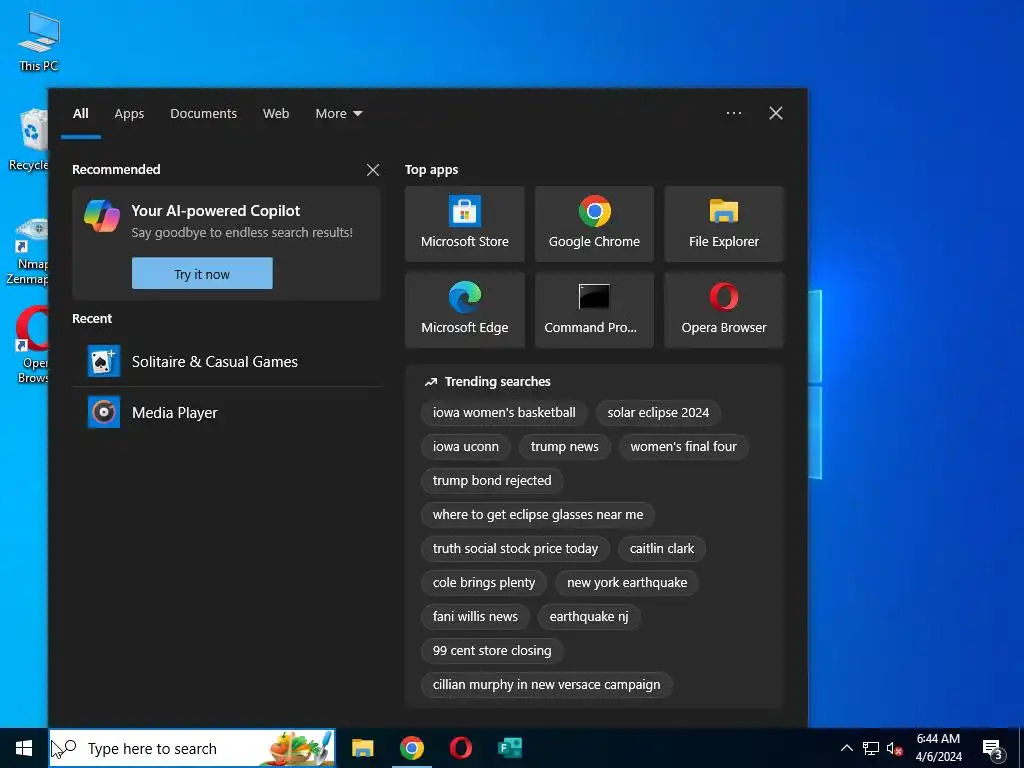Click the muted volume tray icon
This screenshot has height=768, width=1024.
[894, 748]
